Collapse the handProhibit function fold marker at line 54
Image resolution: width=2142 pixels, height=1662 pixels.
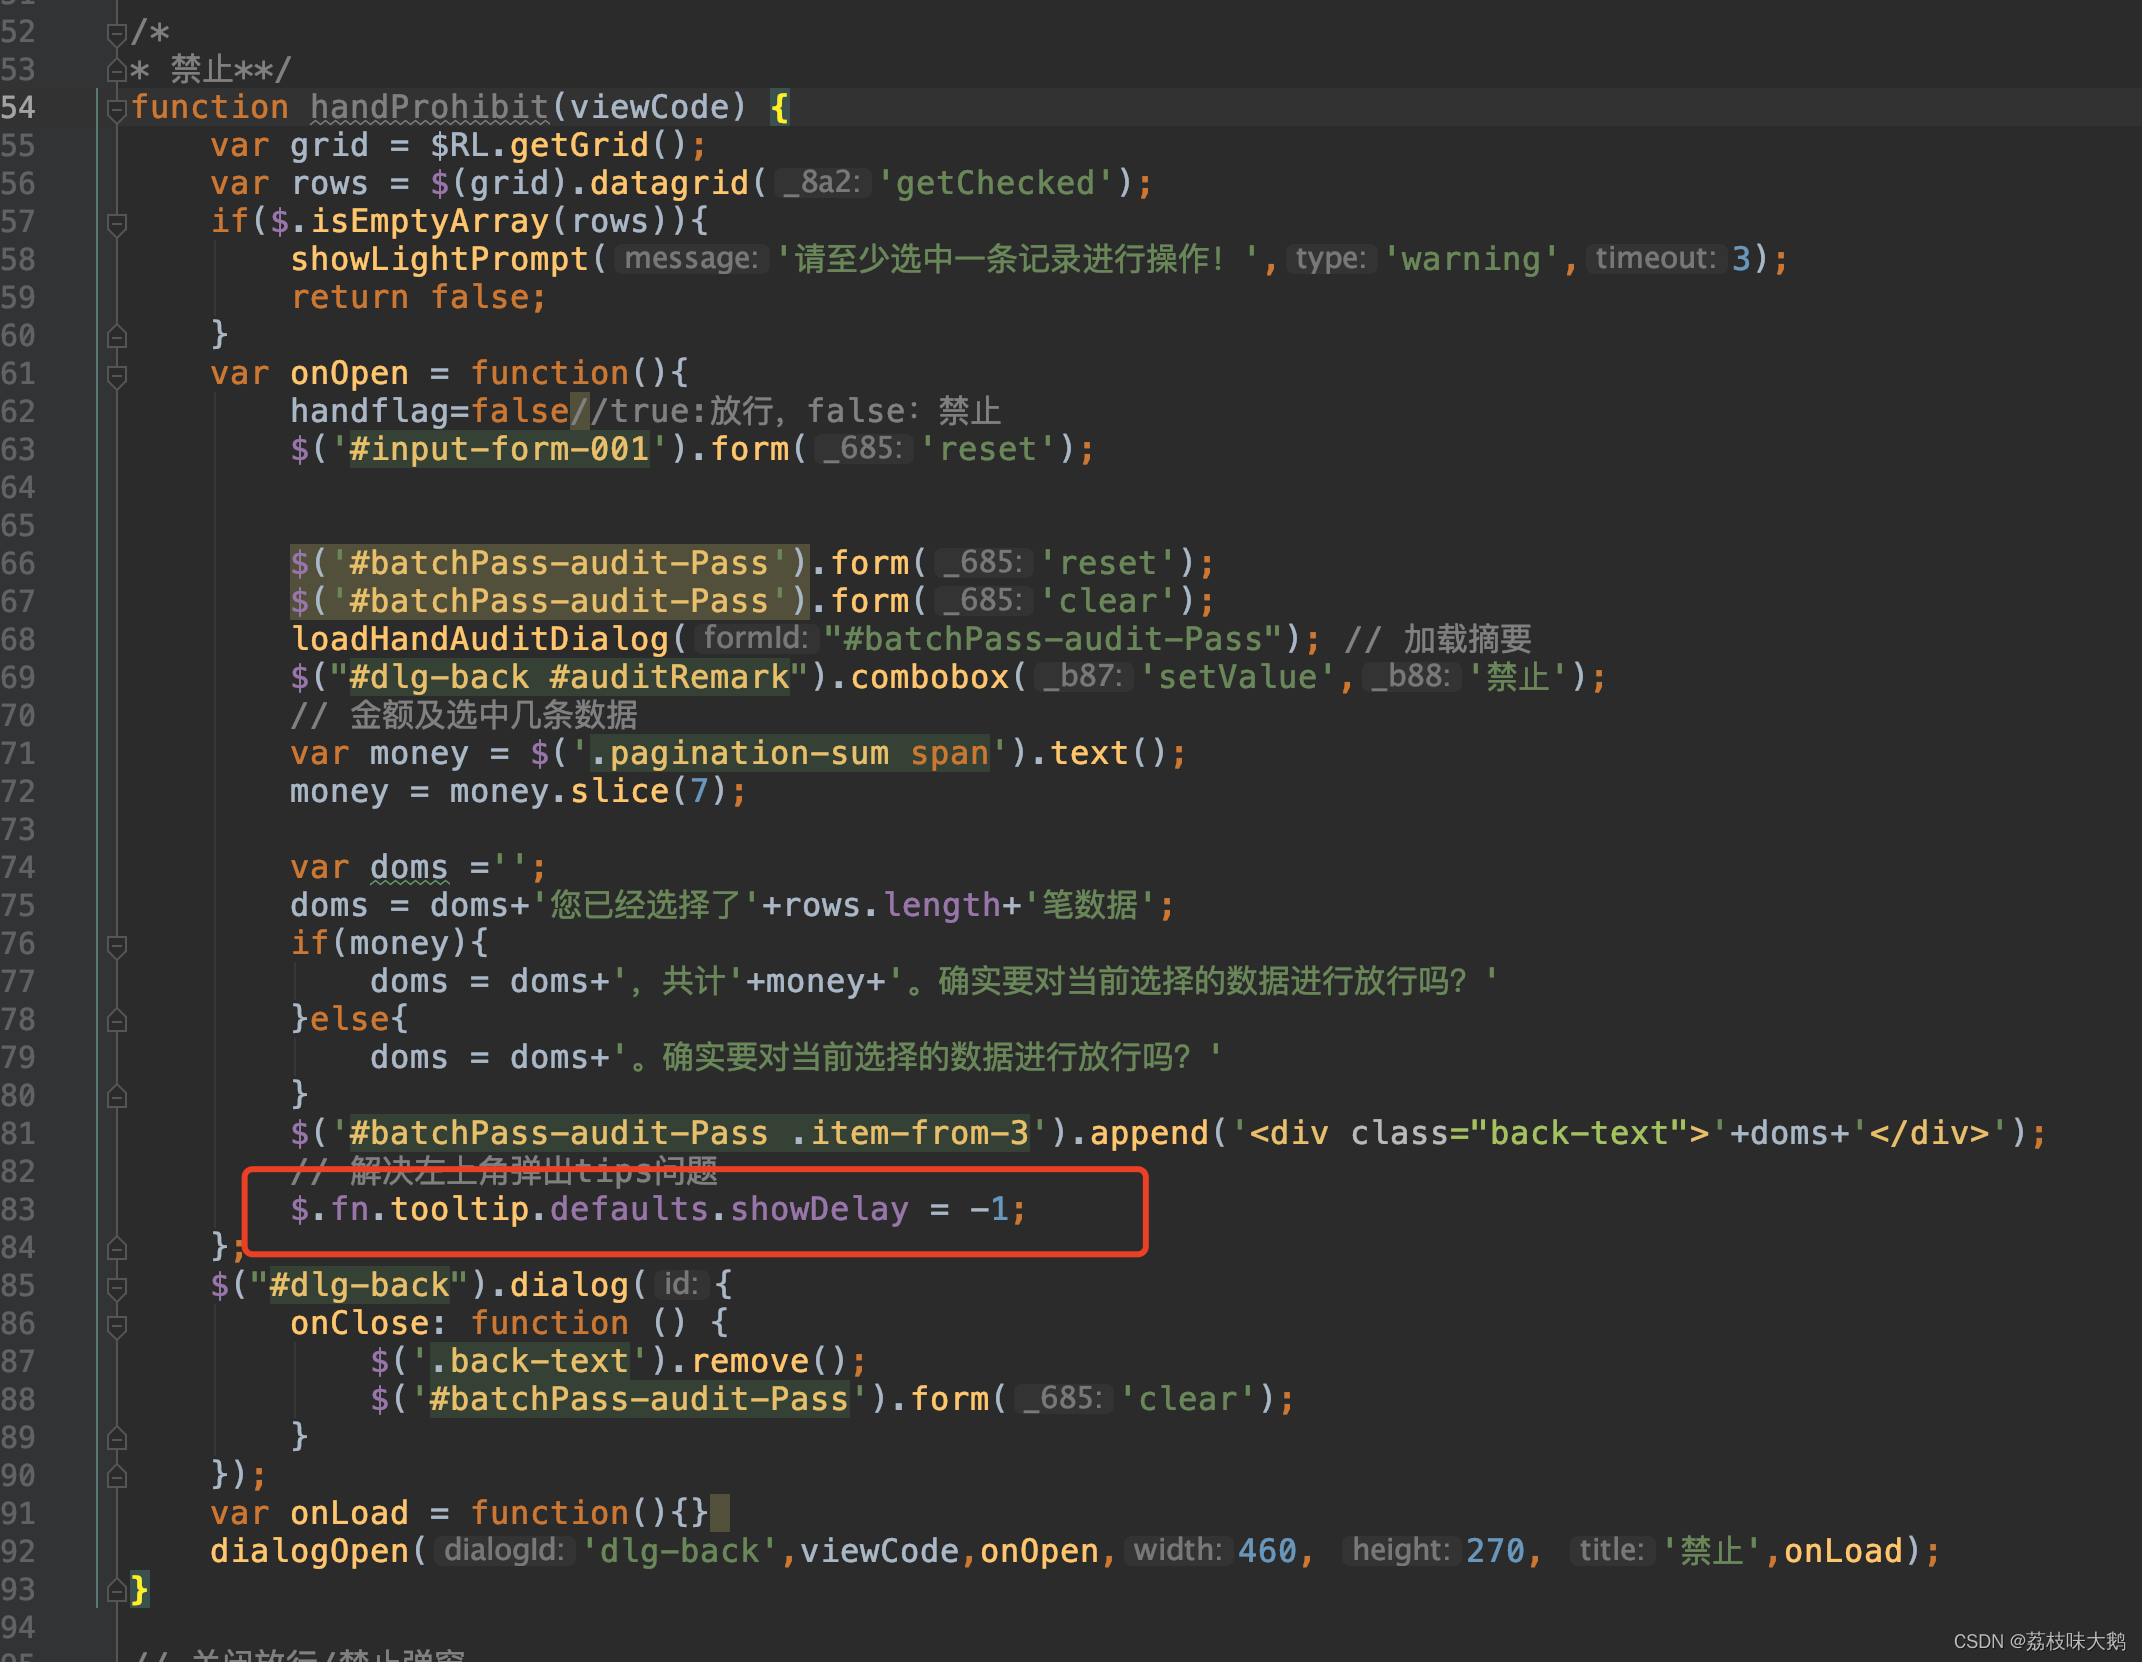[x=116, y=109]
